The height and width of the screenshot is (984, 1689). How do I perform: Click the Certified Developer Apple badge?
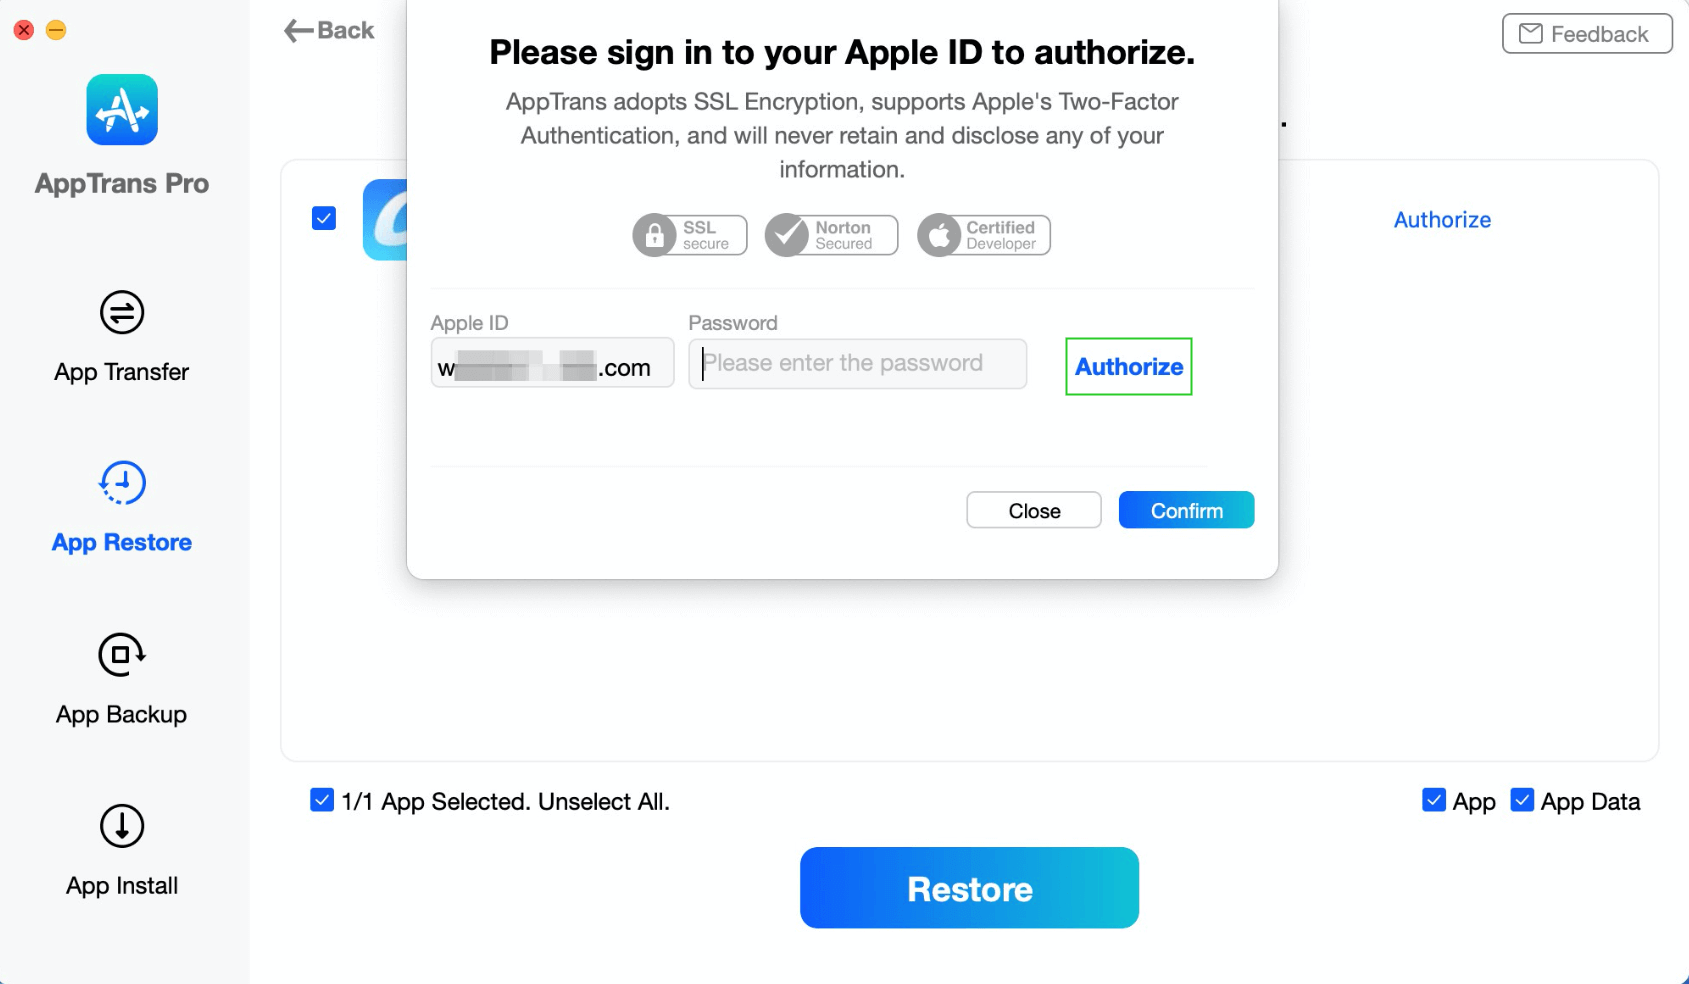[x=984, y=236]
